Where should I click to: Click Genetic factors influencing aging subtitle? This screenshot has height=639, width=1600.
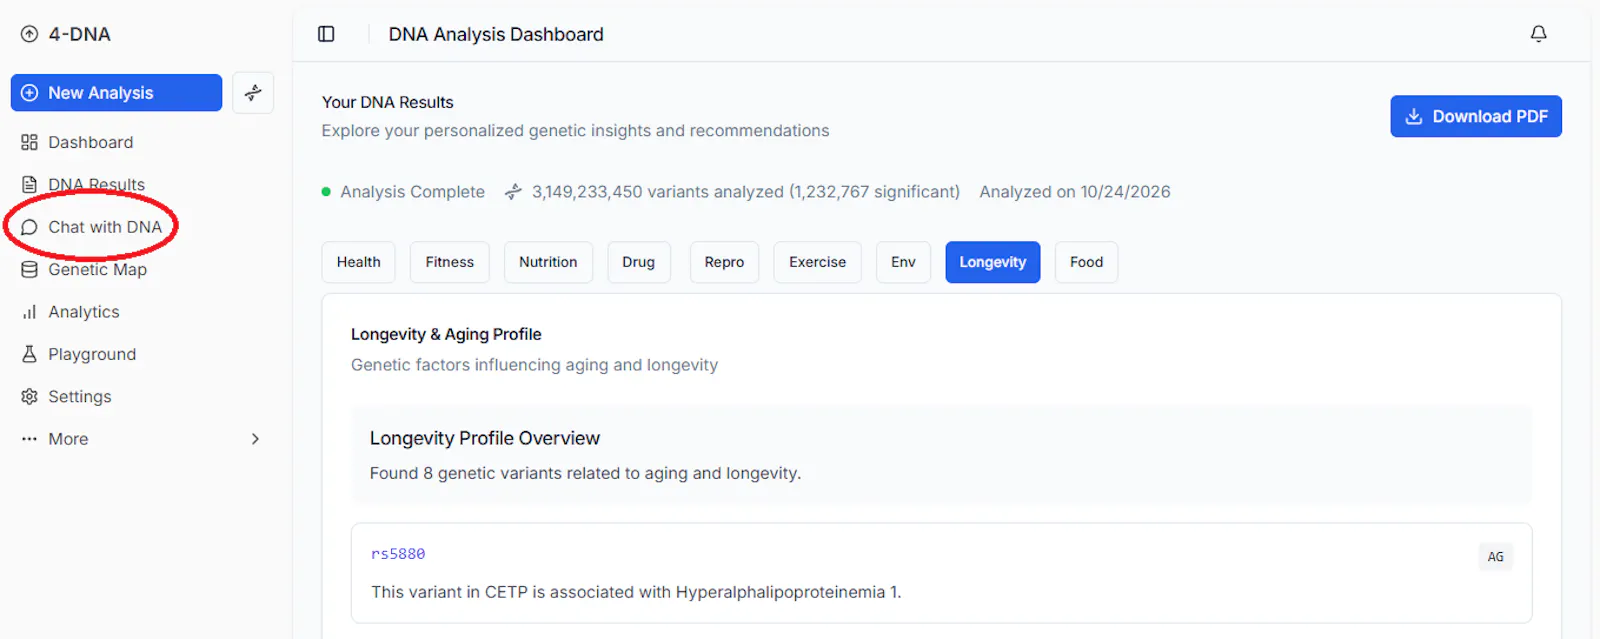click(x=534, y=365)
